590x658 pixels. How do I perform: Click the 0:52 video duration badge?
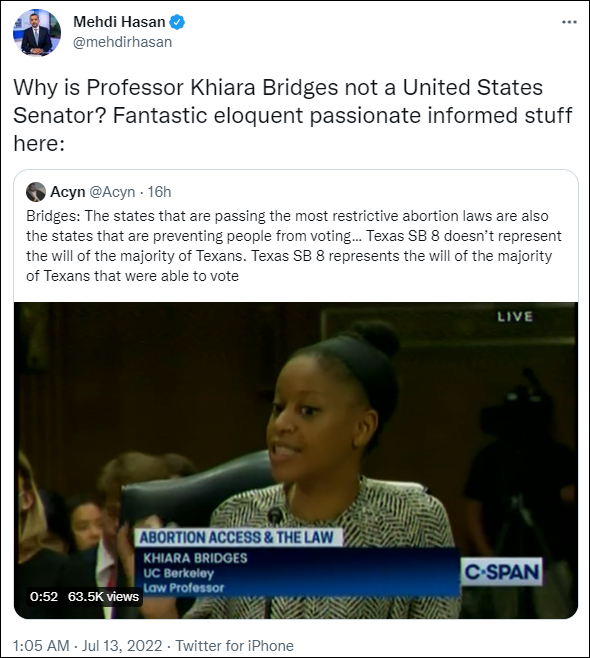(44, 596)
